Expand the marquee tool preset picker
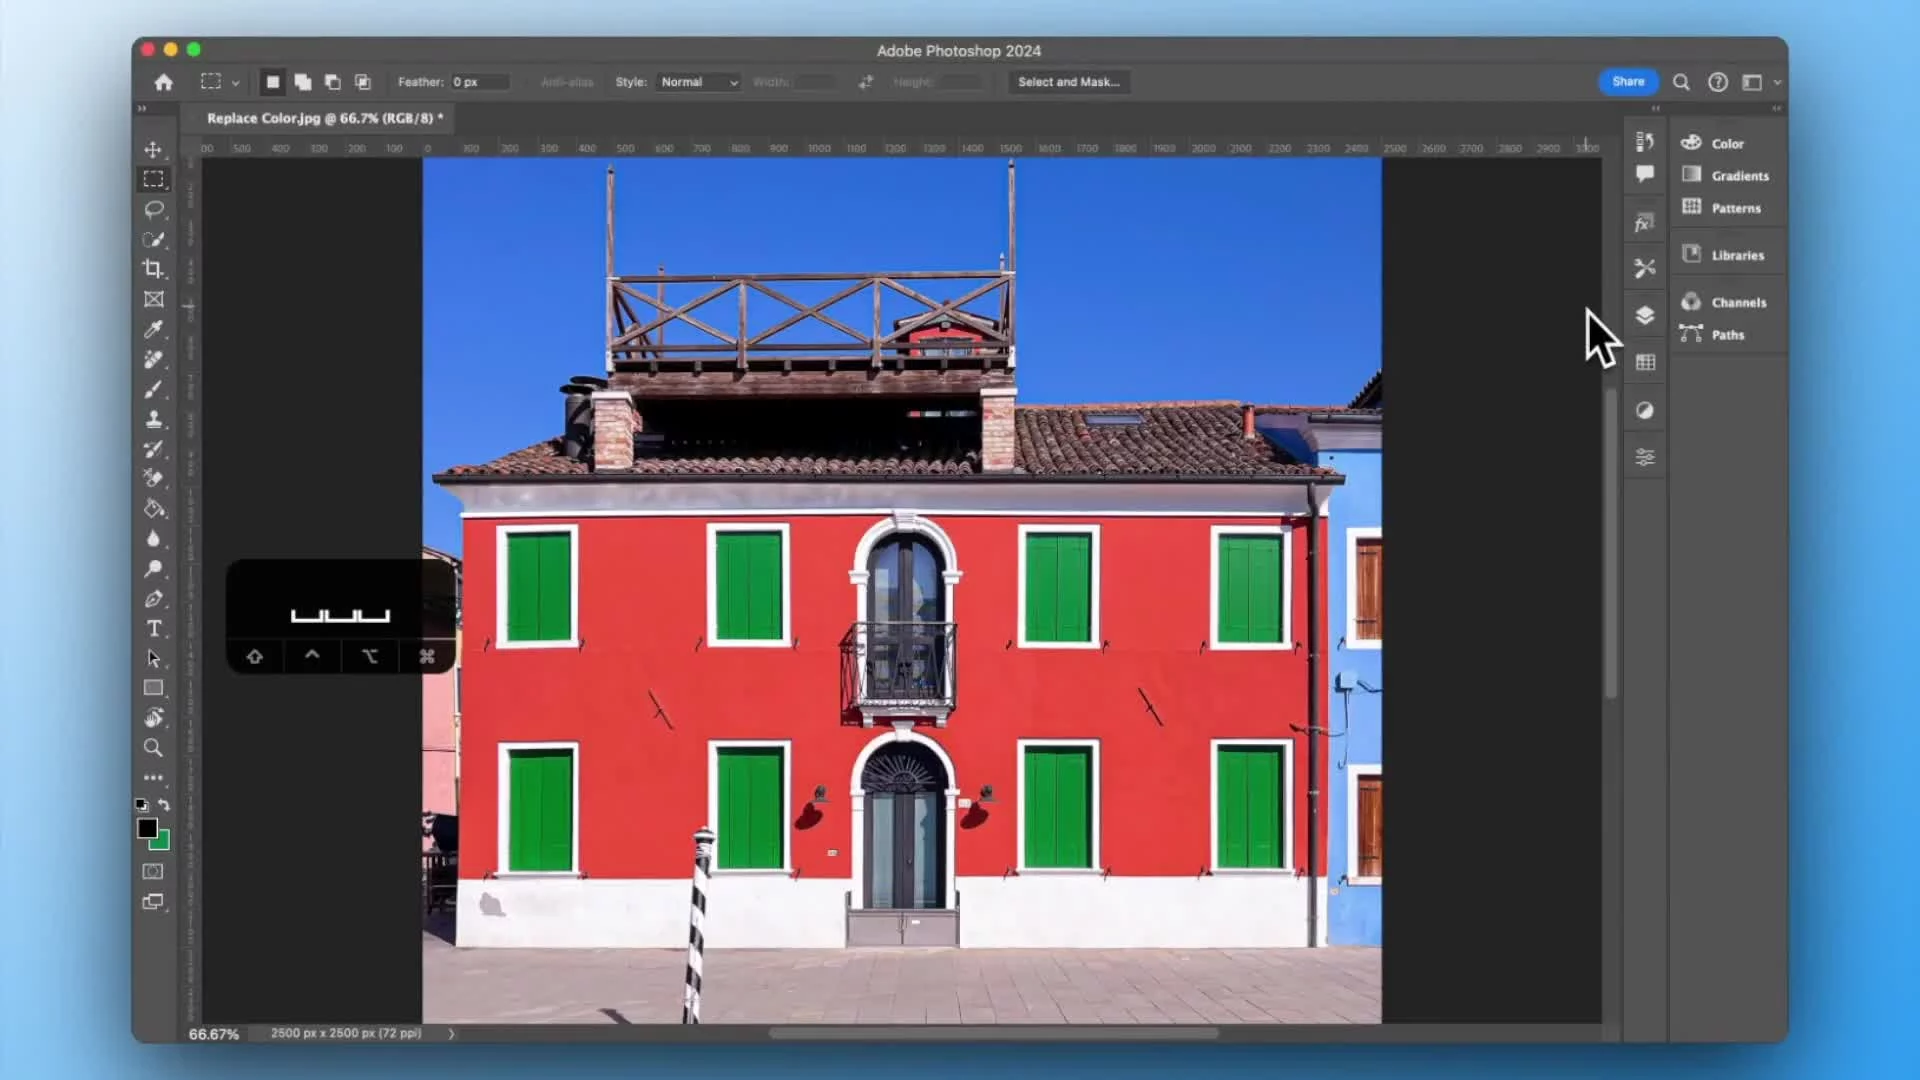This screenshot has width=1920, height=1080. (x=235, y=83)
